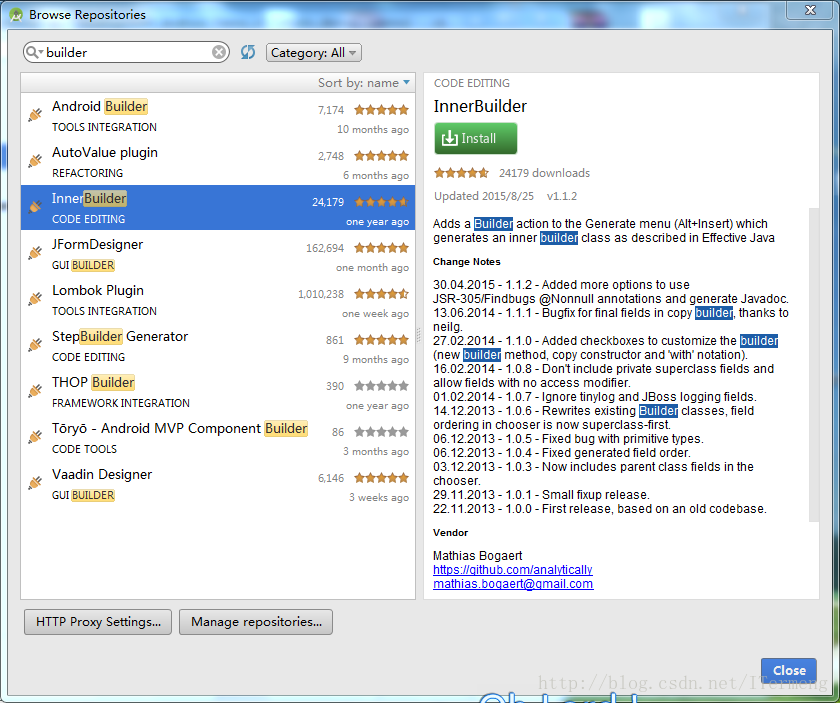840x703 pixels.
Task: Click the InnerBuilder detail panel star rating
Action: click(461, 173)
